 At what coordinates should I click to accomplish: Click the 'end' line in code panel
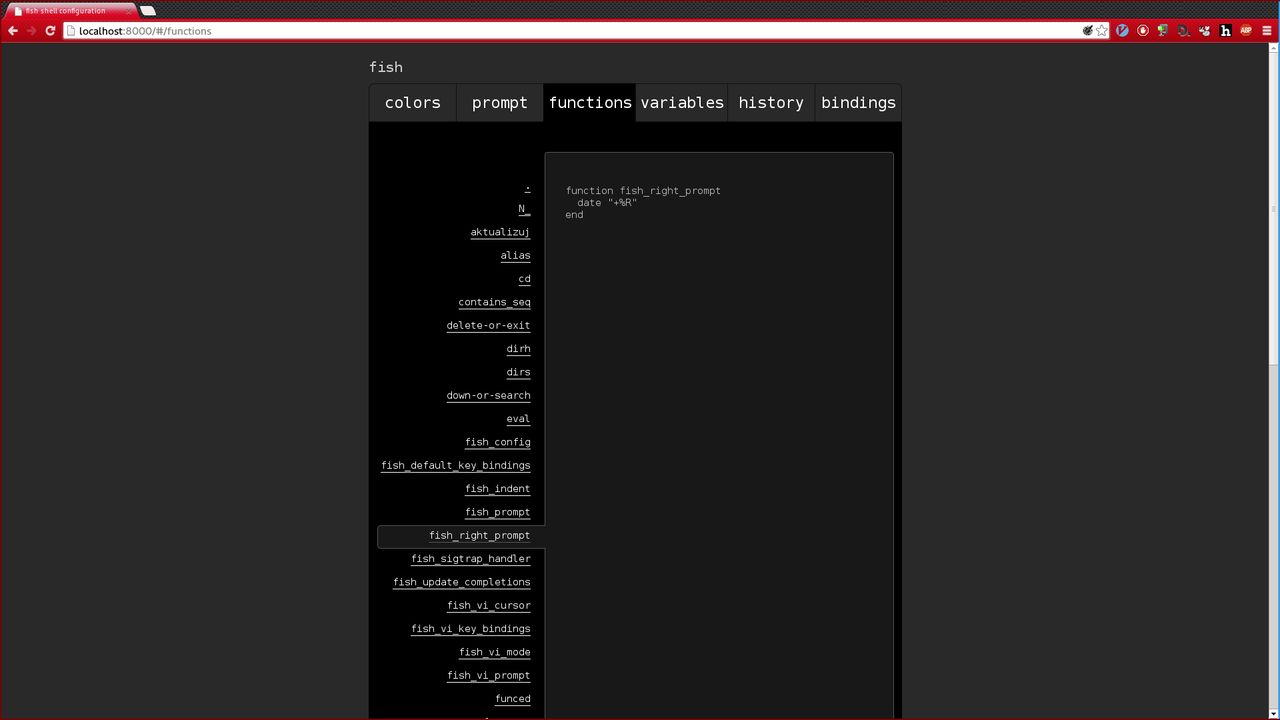point(574,215)
